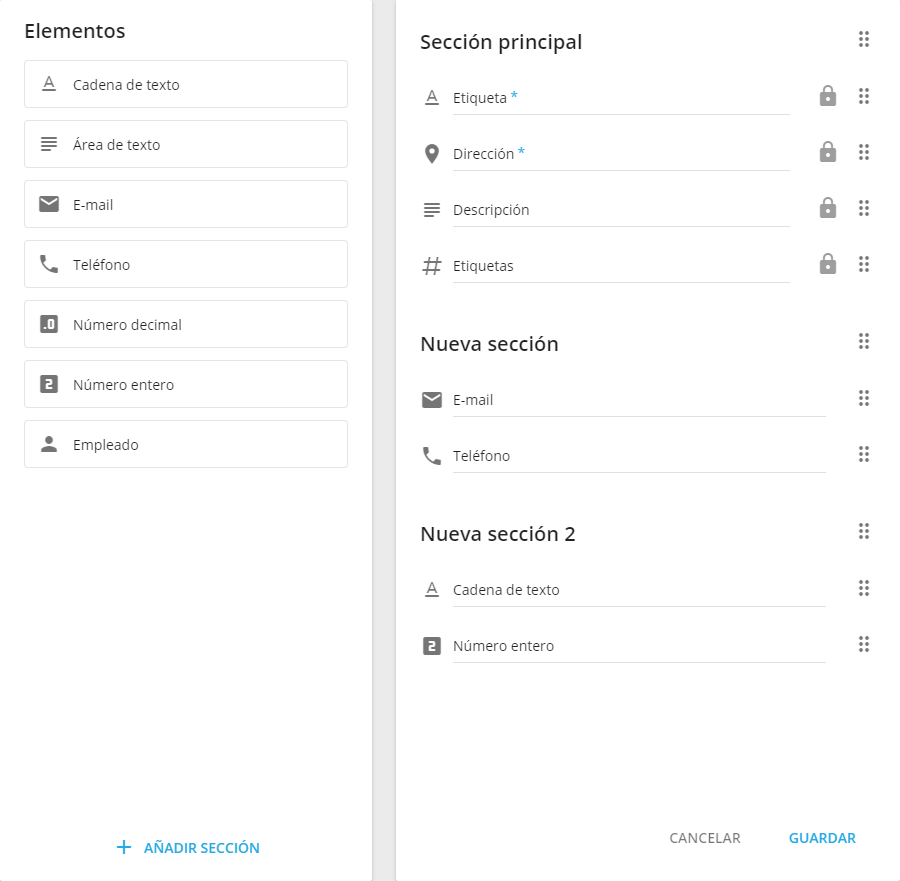Click the plus icon for Añadir sección
Image resolution: width=900 pixels, height=881 pixels.
point(124,848)
